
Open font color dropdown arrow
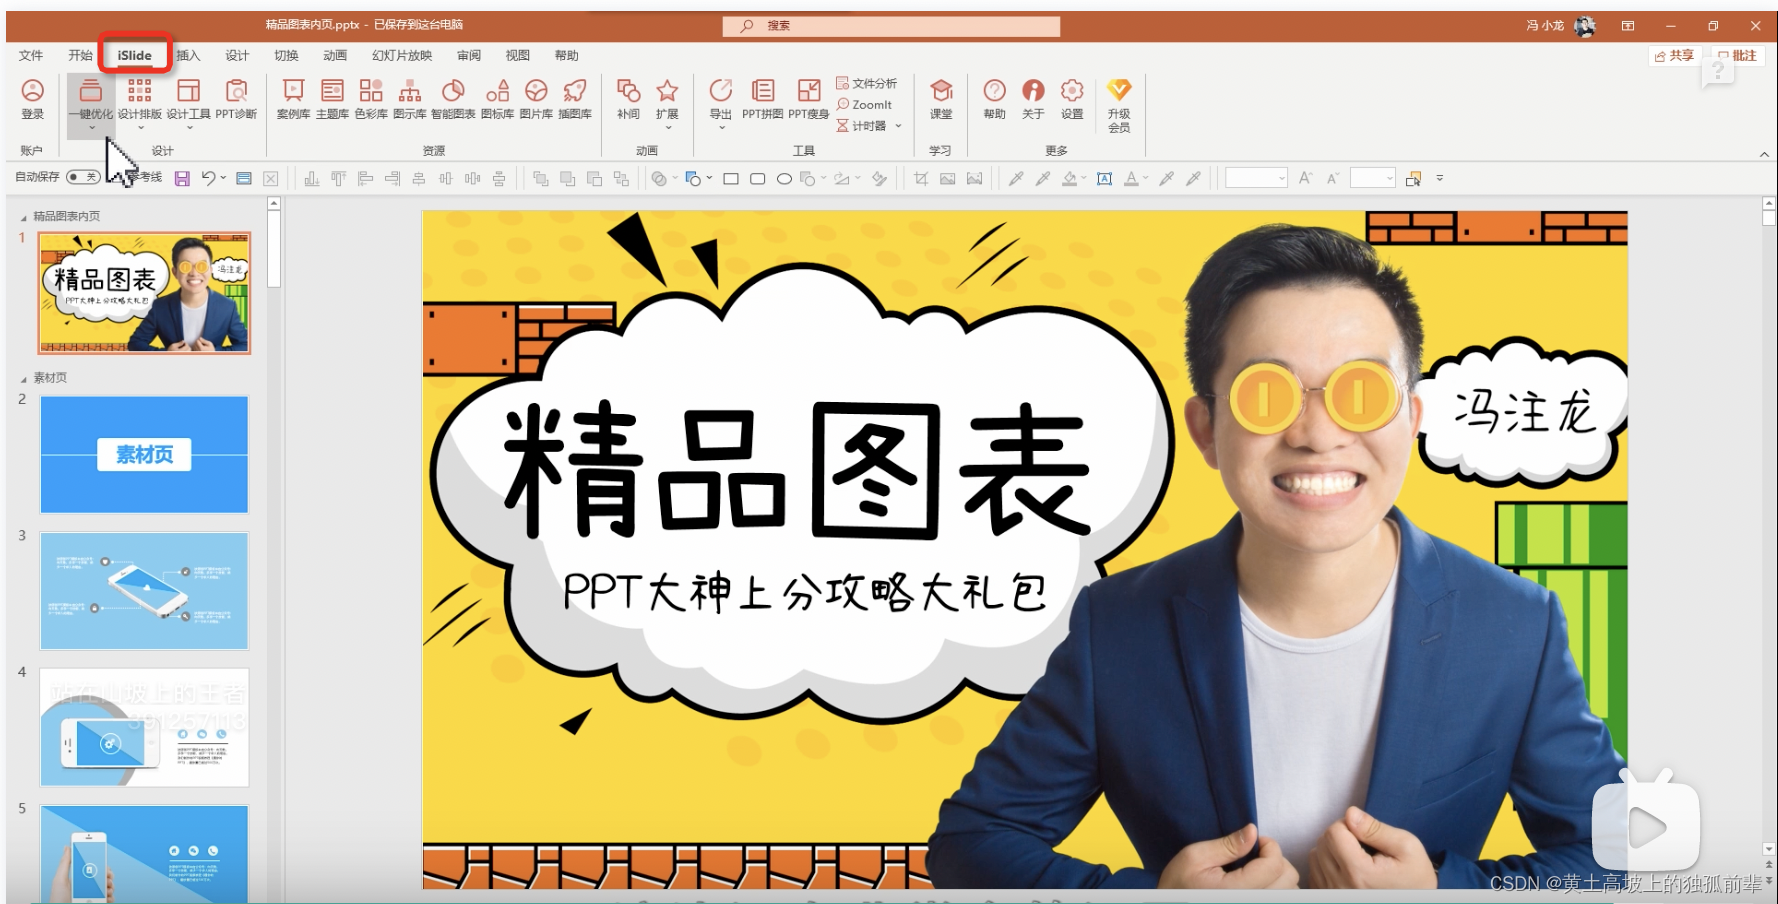pyautogui.click(x=1145, y=178)
